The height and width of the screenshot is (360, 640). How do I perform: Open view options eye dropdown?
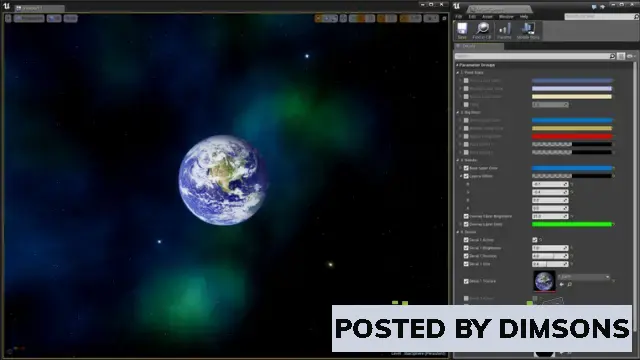point(630,56)
